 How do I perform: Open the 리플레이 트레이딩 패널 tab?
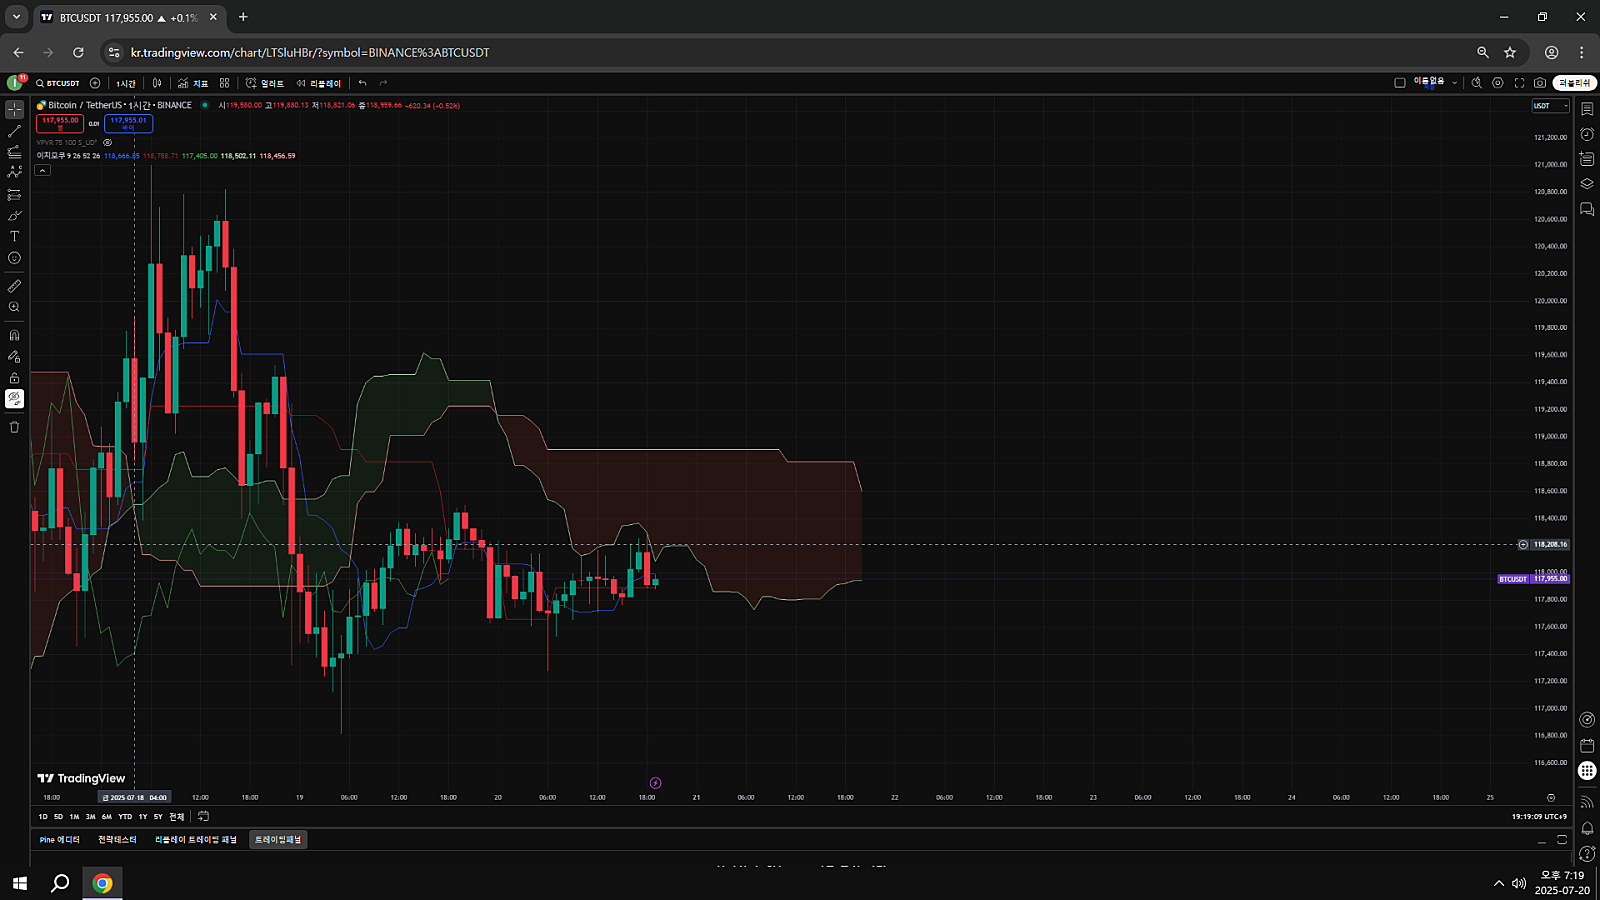click(x=196, y=840)
